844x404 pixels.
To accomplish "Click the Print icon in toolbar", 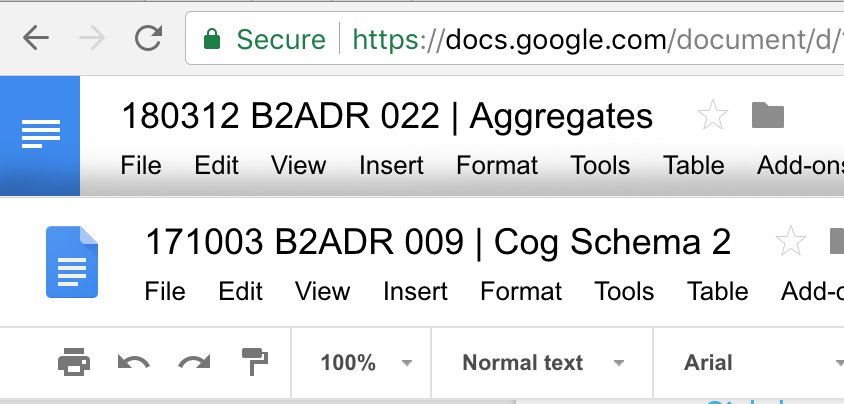I will (x=74, y=362).
